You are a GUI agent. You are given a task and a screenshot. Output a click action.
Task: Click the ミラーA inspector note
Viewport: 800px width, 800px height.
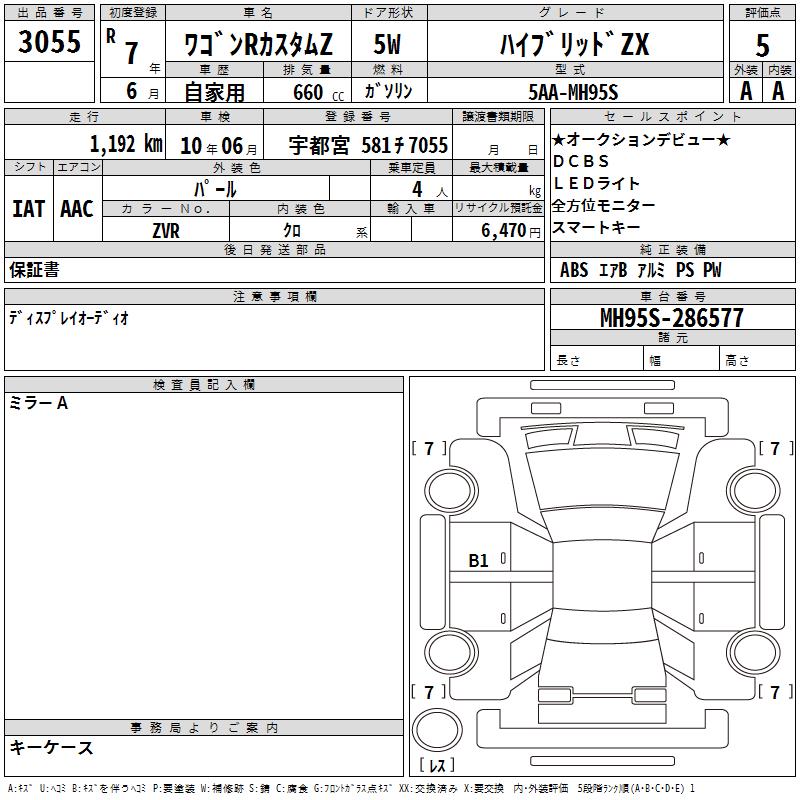click(39, 403)
